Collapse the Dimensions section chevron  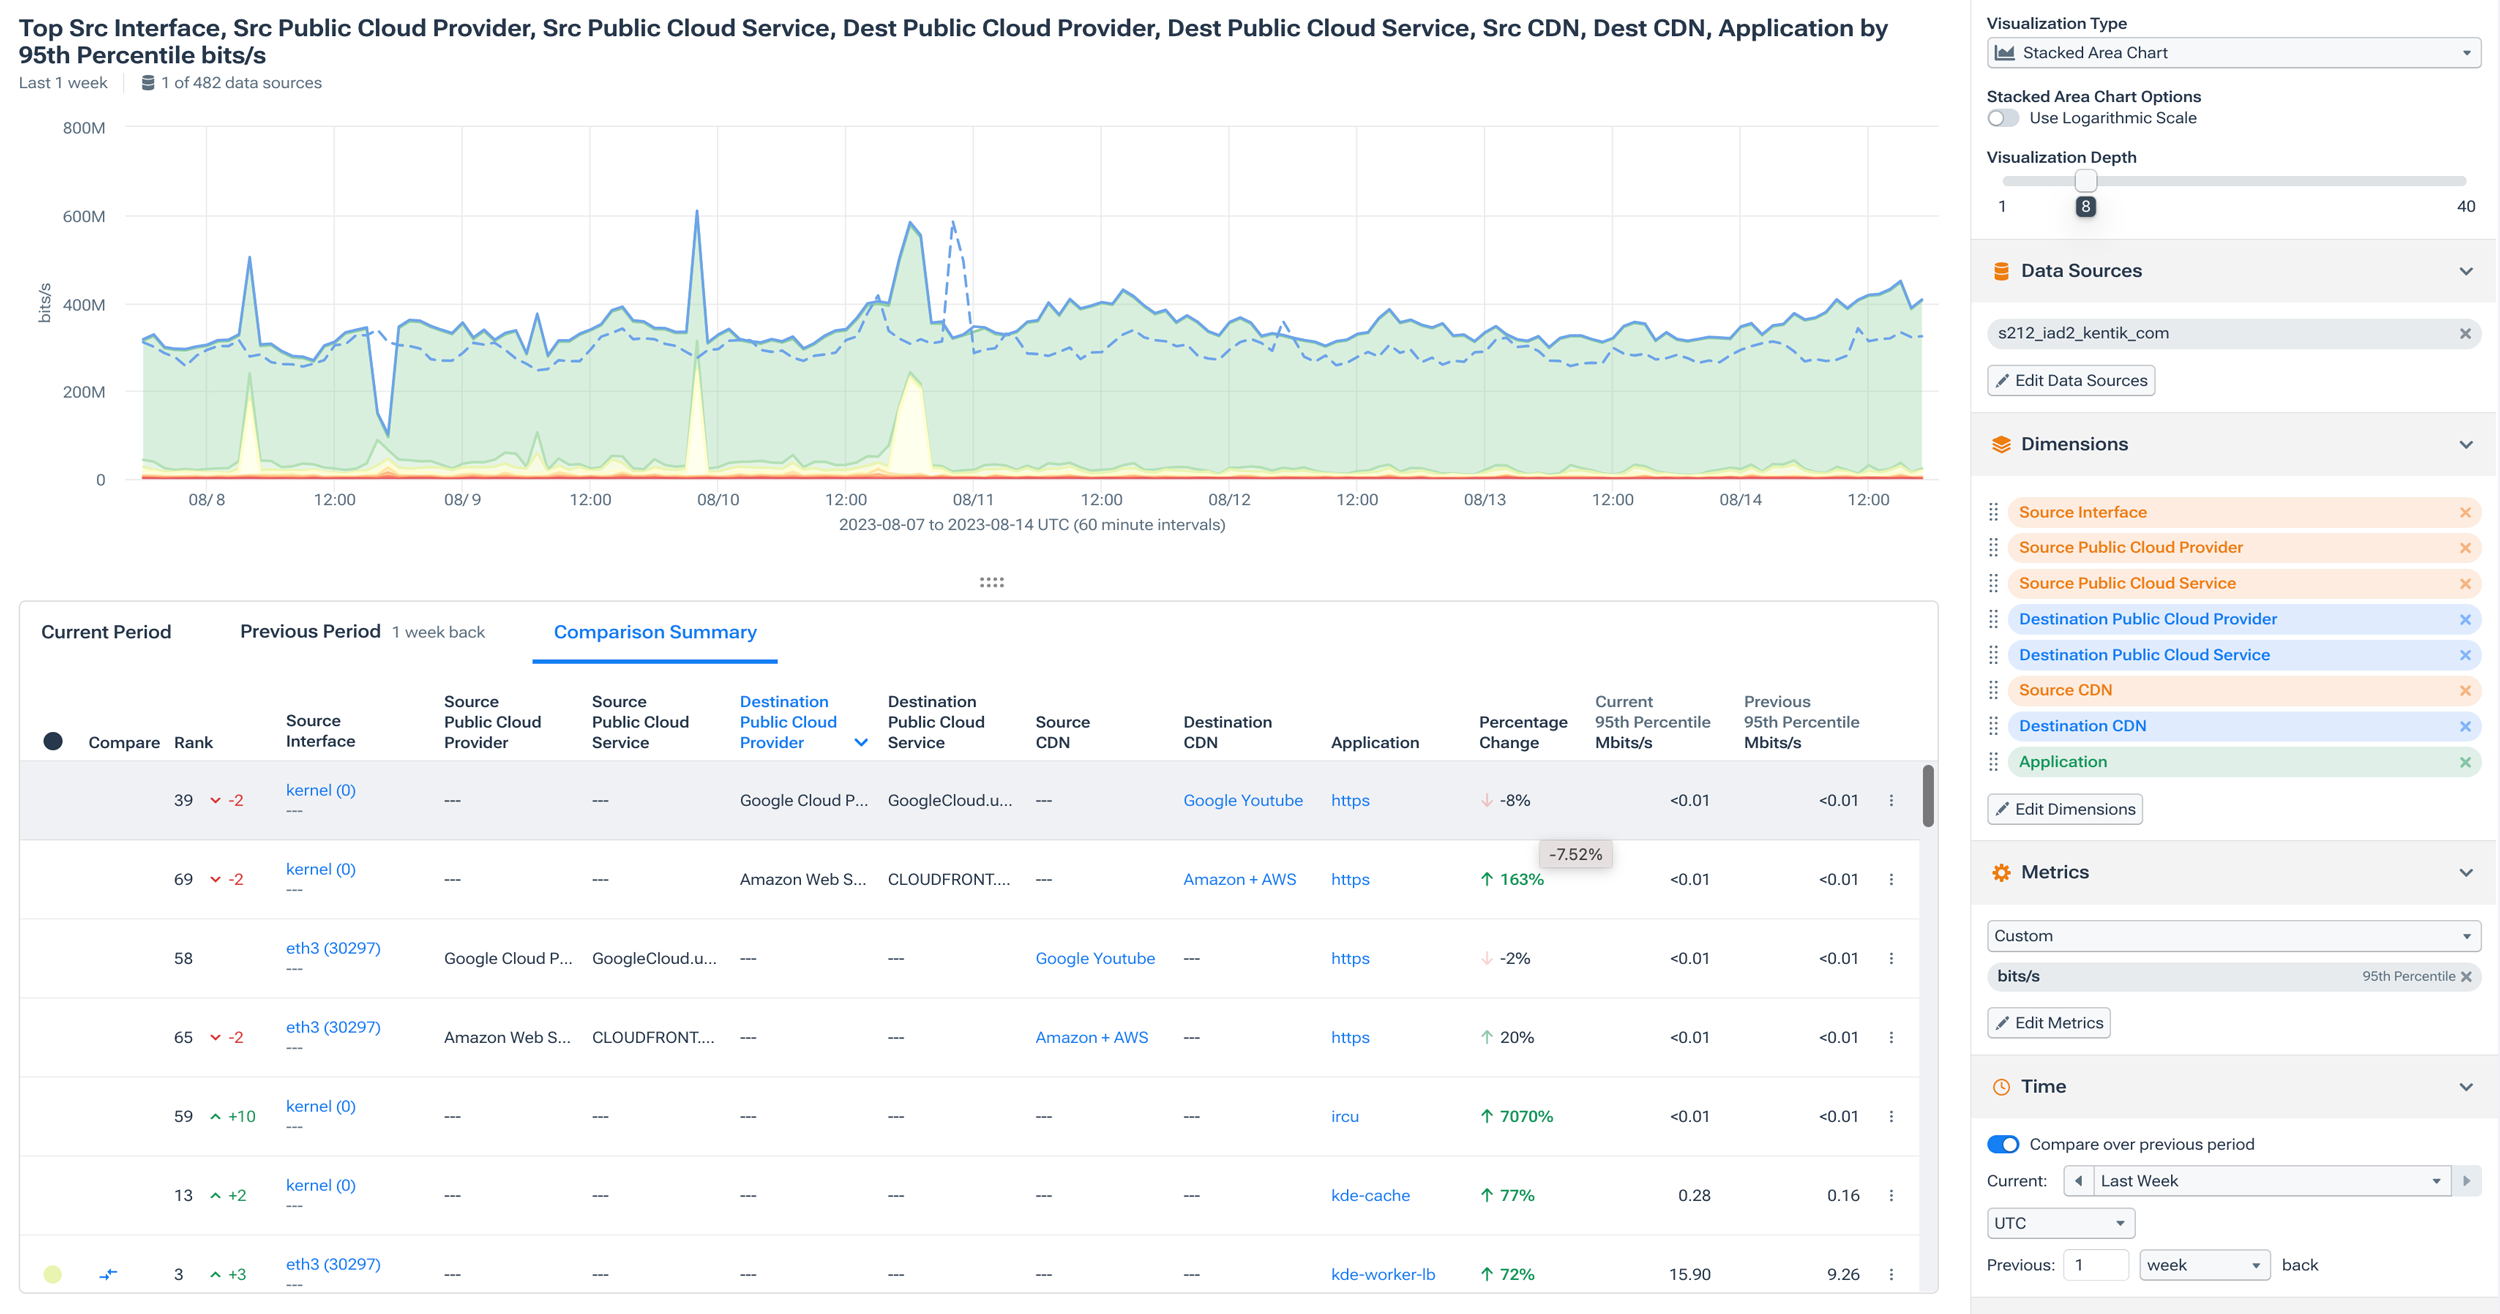tap(2465, 443)
